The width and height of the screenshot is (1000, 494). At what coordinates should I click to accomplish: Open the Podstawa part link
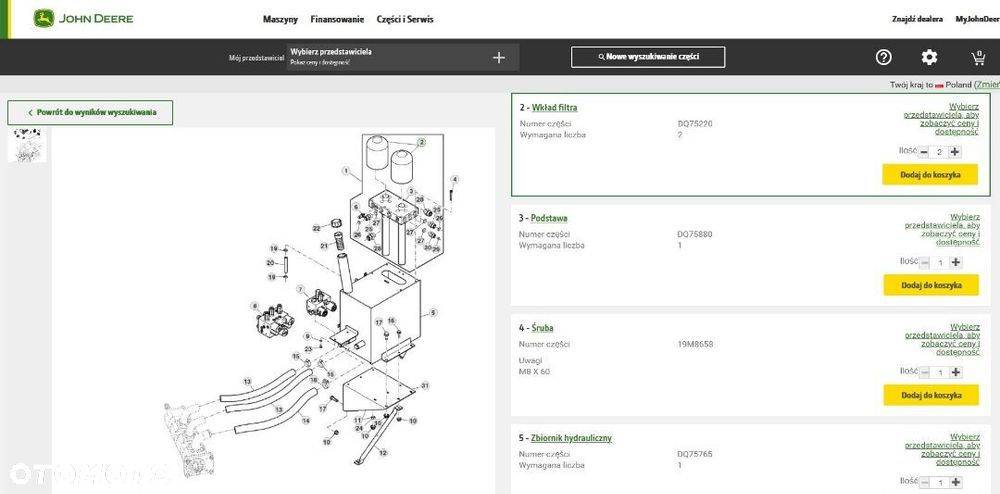tap(549, 218)
